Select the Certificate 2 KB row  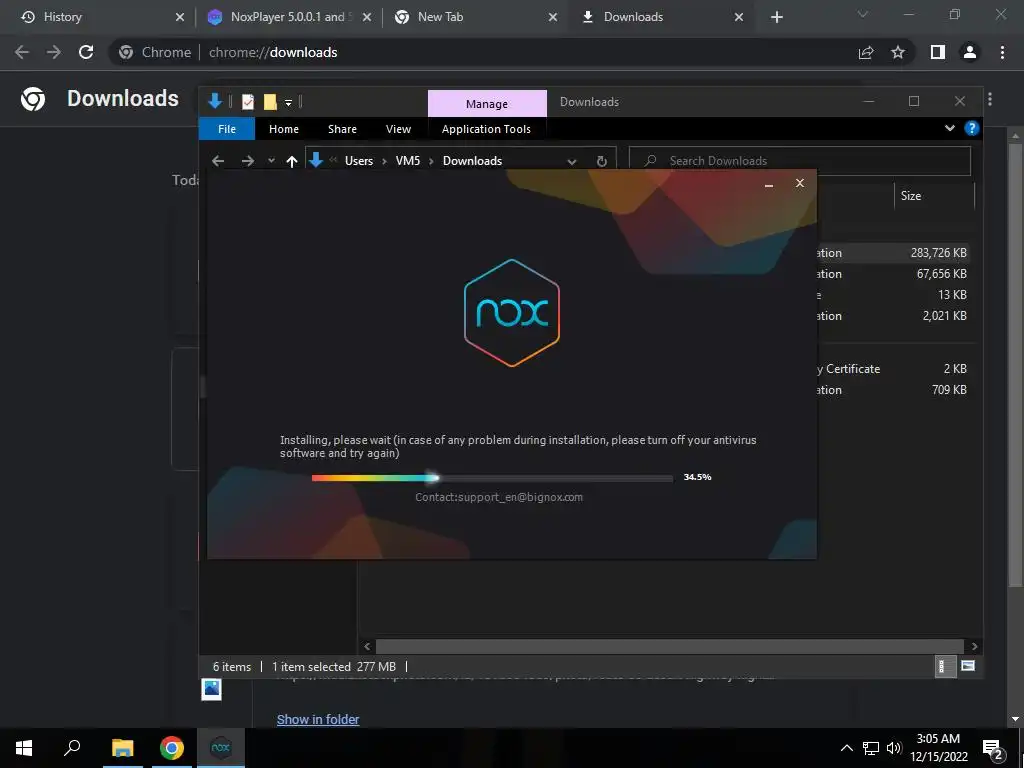tap(893, 369)
